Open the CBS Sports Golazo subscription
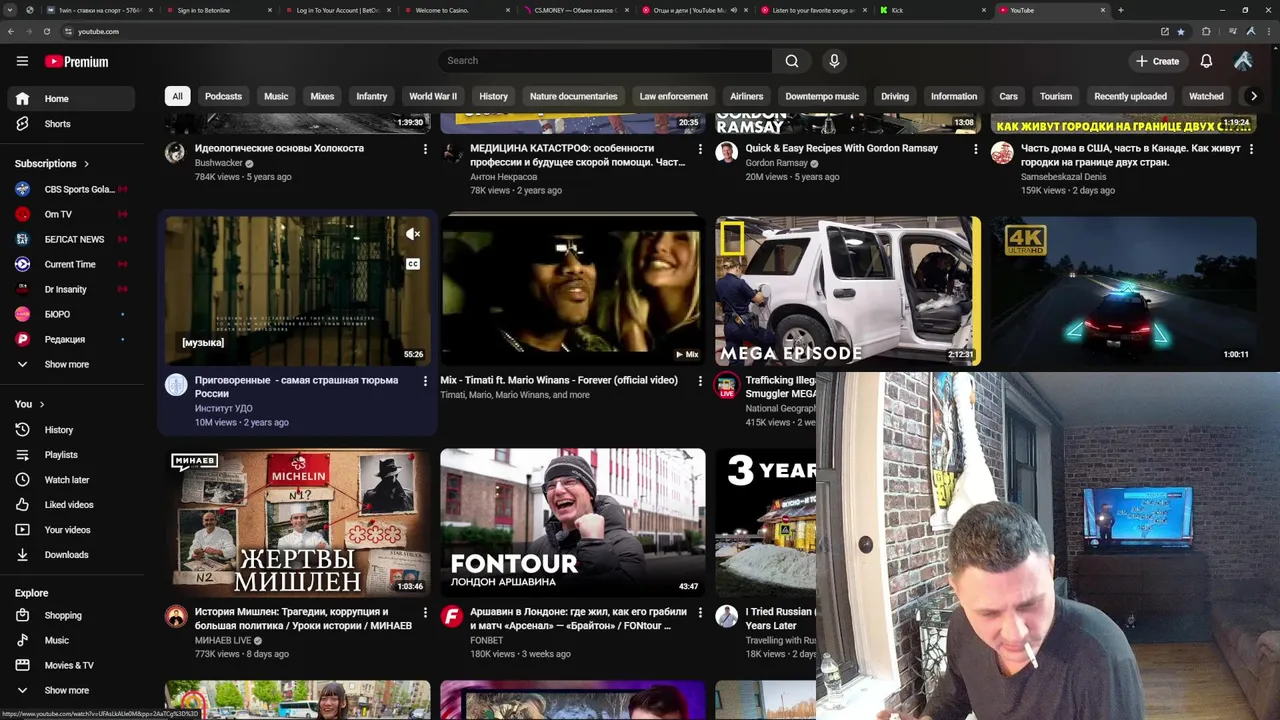The height and width of the screenshot is (720, 1280). point(70,189)
